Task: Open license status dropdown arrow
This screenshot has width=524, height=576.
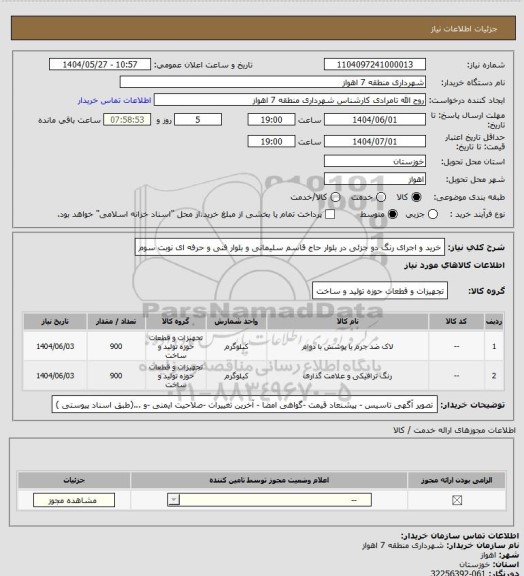Action: [173, 500]
